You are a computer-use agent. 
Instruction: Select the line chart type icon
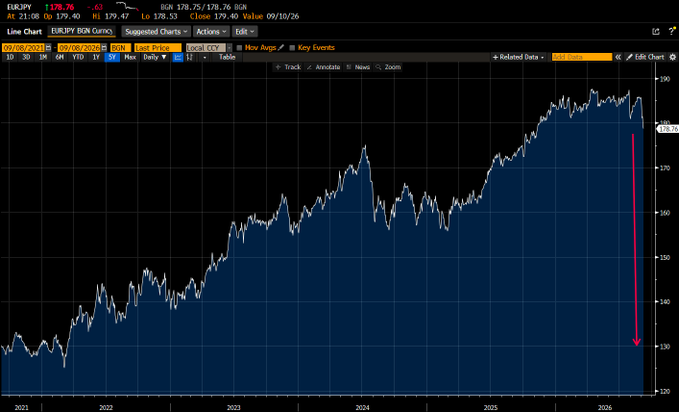178,57
